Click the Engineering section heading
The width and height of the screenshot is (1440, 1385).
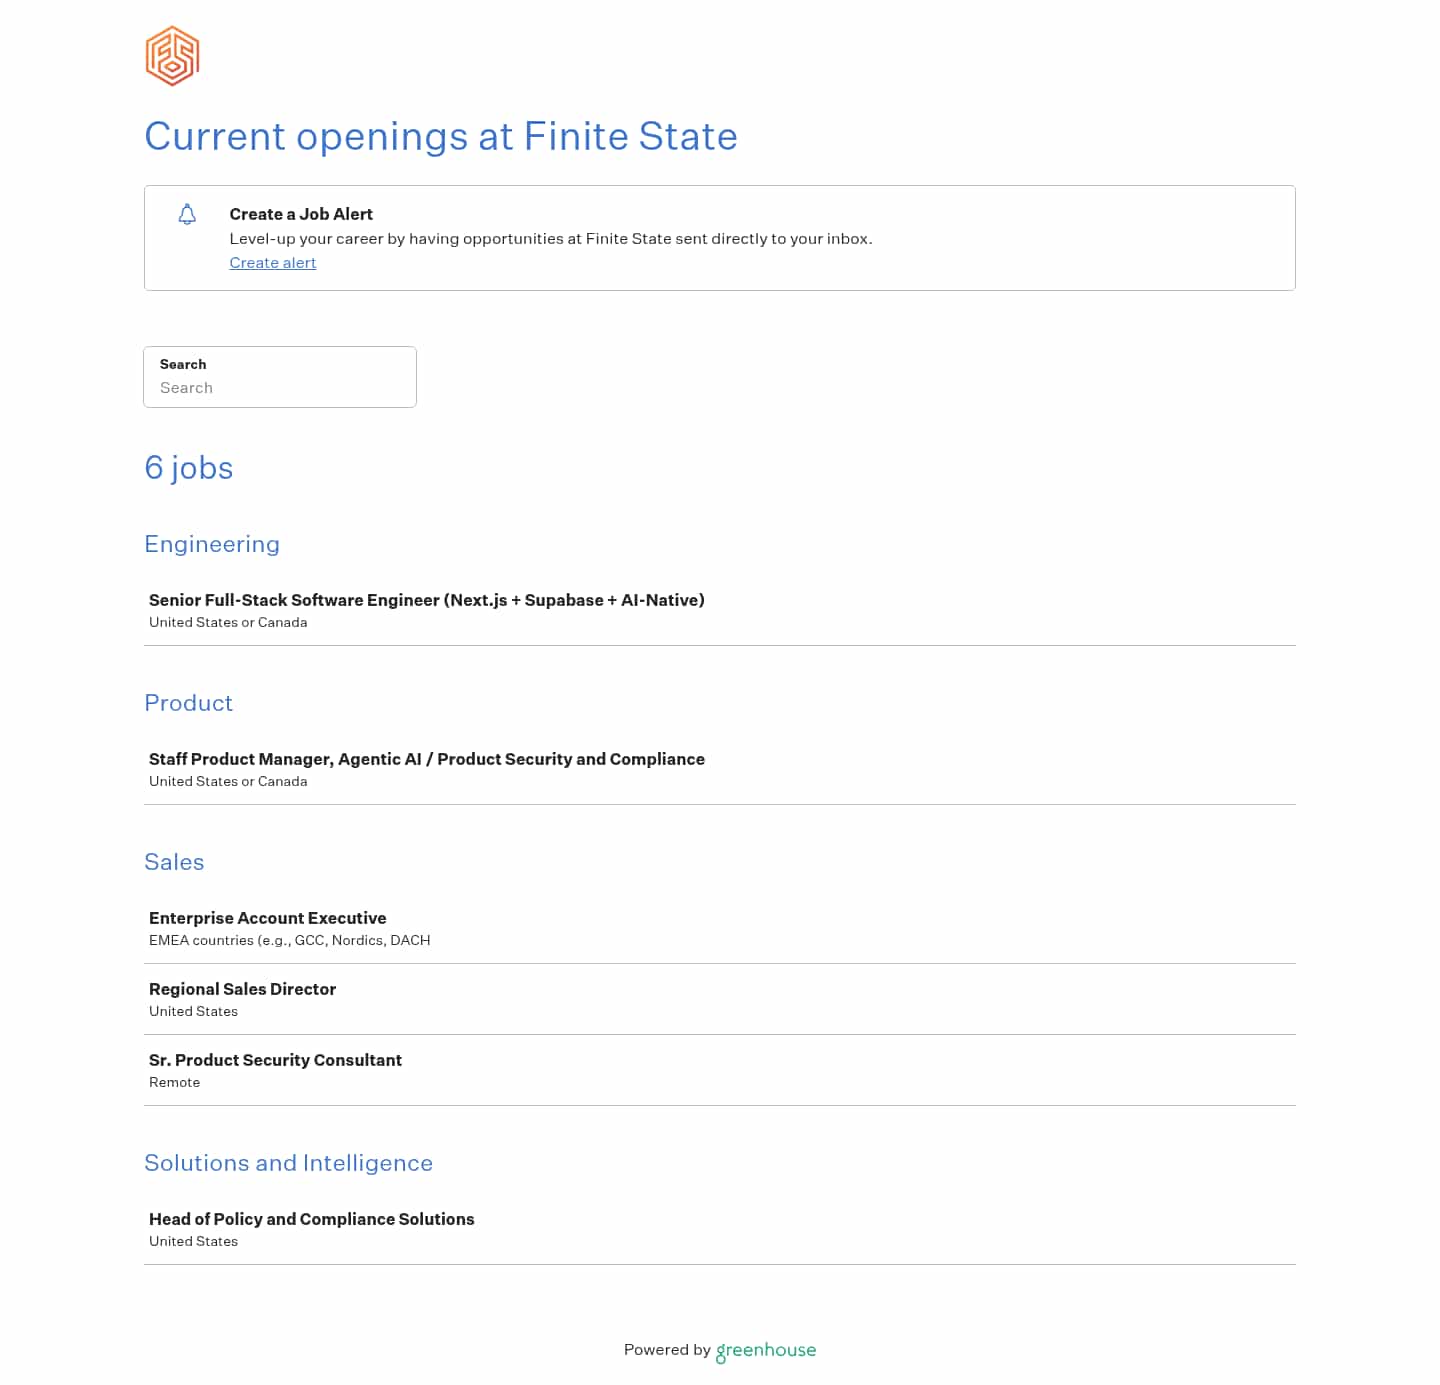pyautogui.click(x=212, y=545)
